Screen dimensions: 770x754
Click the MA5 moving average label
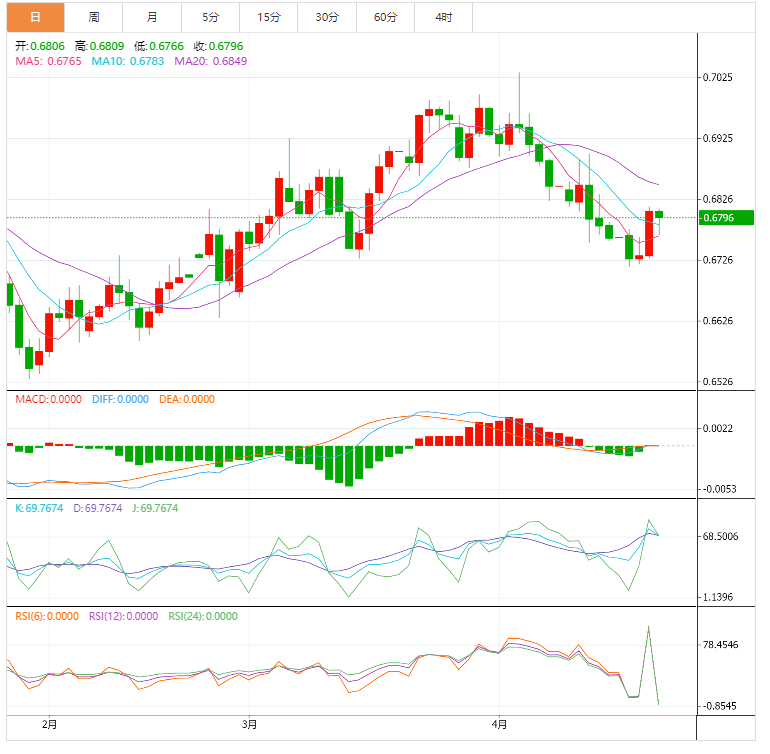47,62
